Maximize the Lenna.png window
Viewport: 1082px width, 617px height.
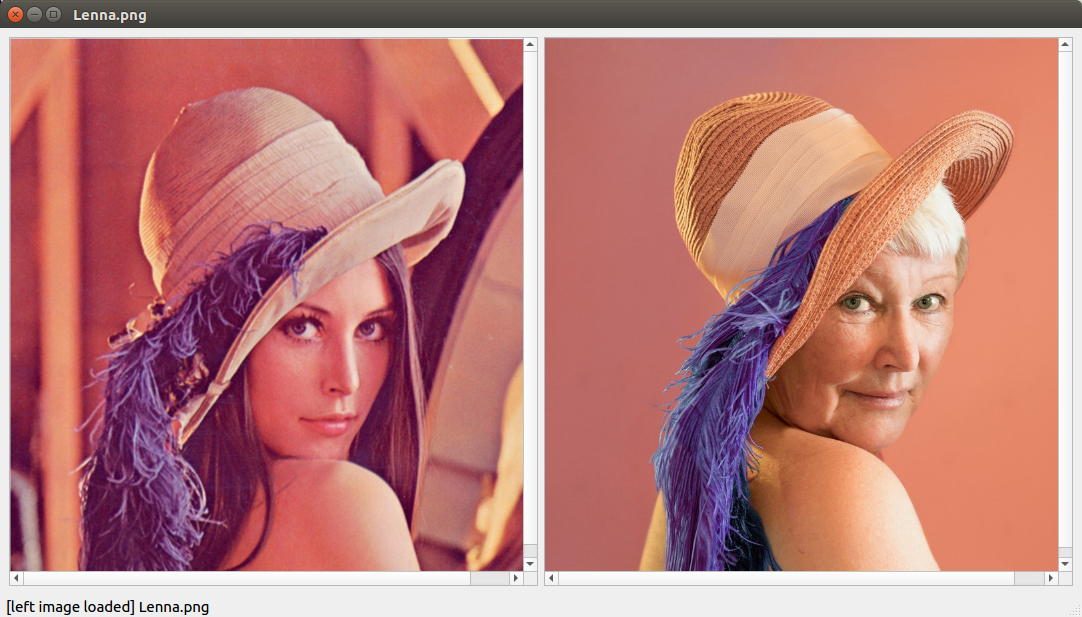click(x=53, y=14)
